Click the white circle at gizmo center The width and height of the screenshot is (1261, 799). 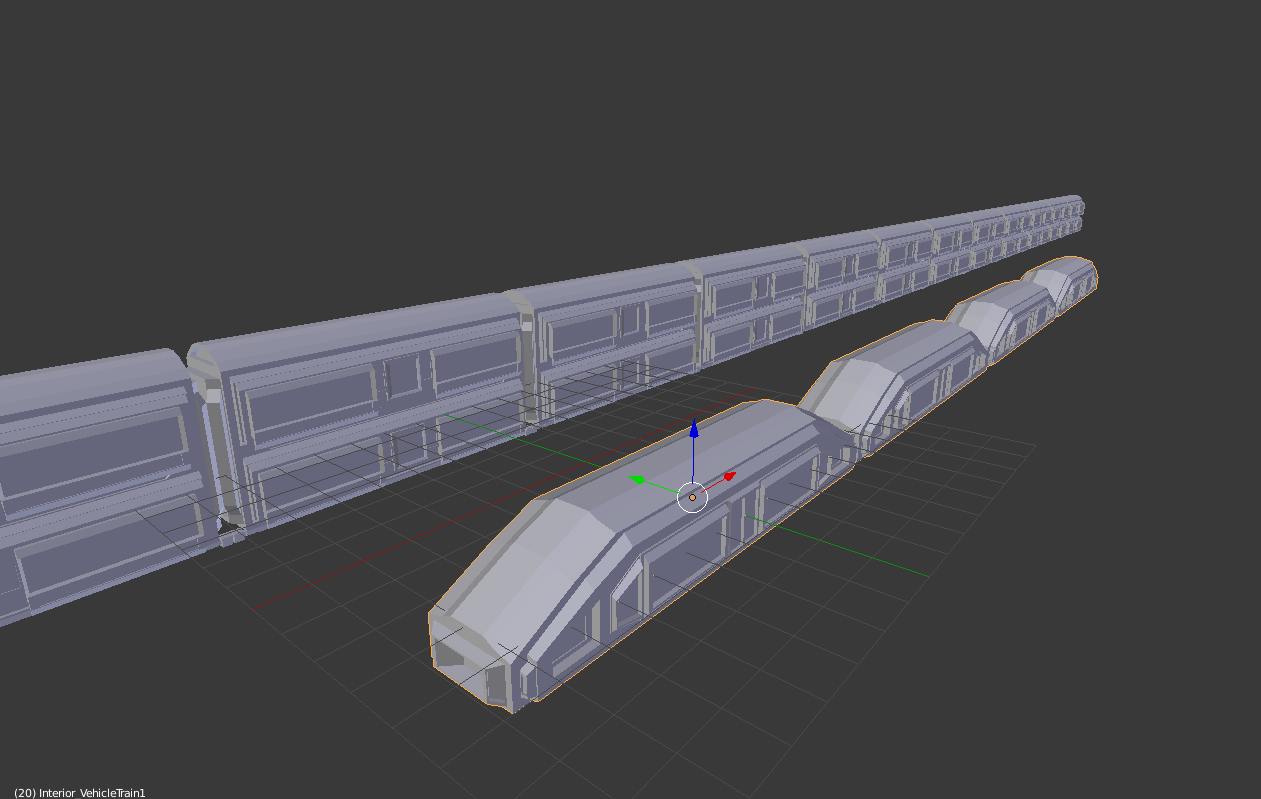[692, 497]
